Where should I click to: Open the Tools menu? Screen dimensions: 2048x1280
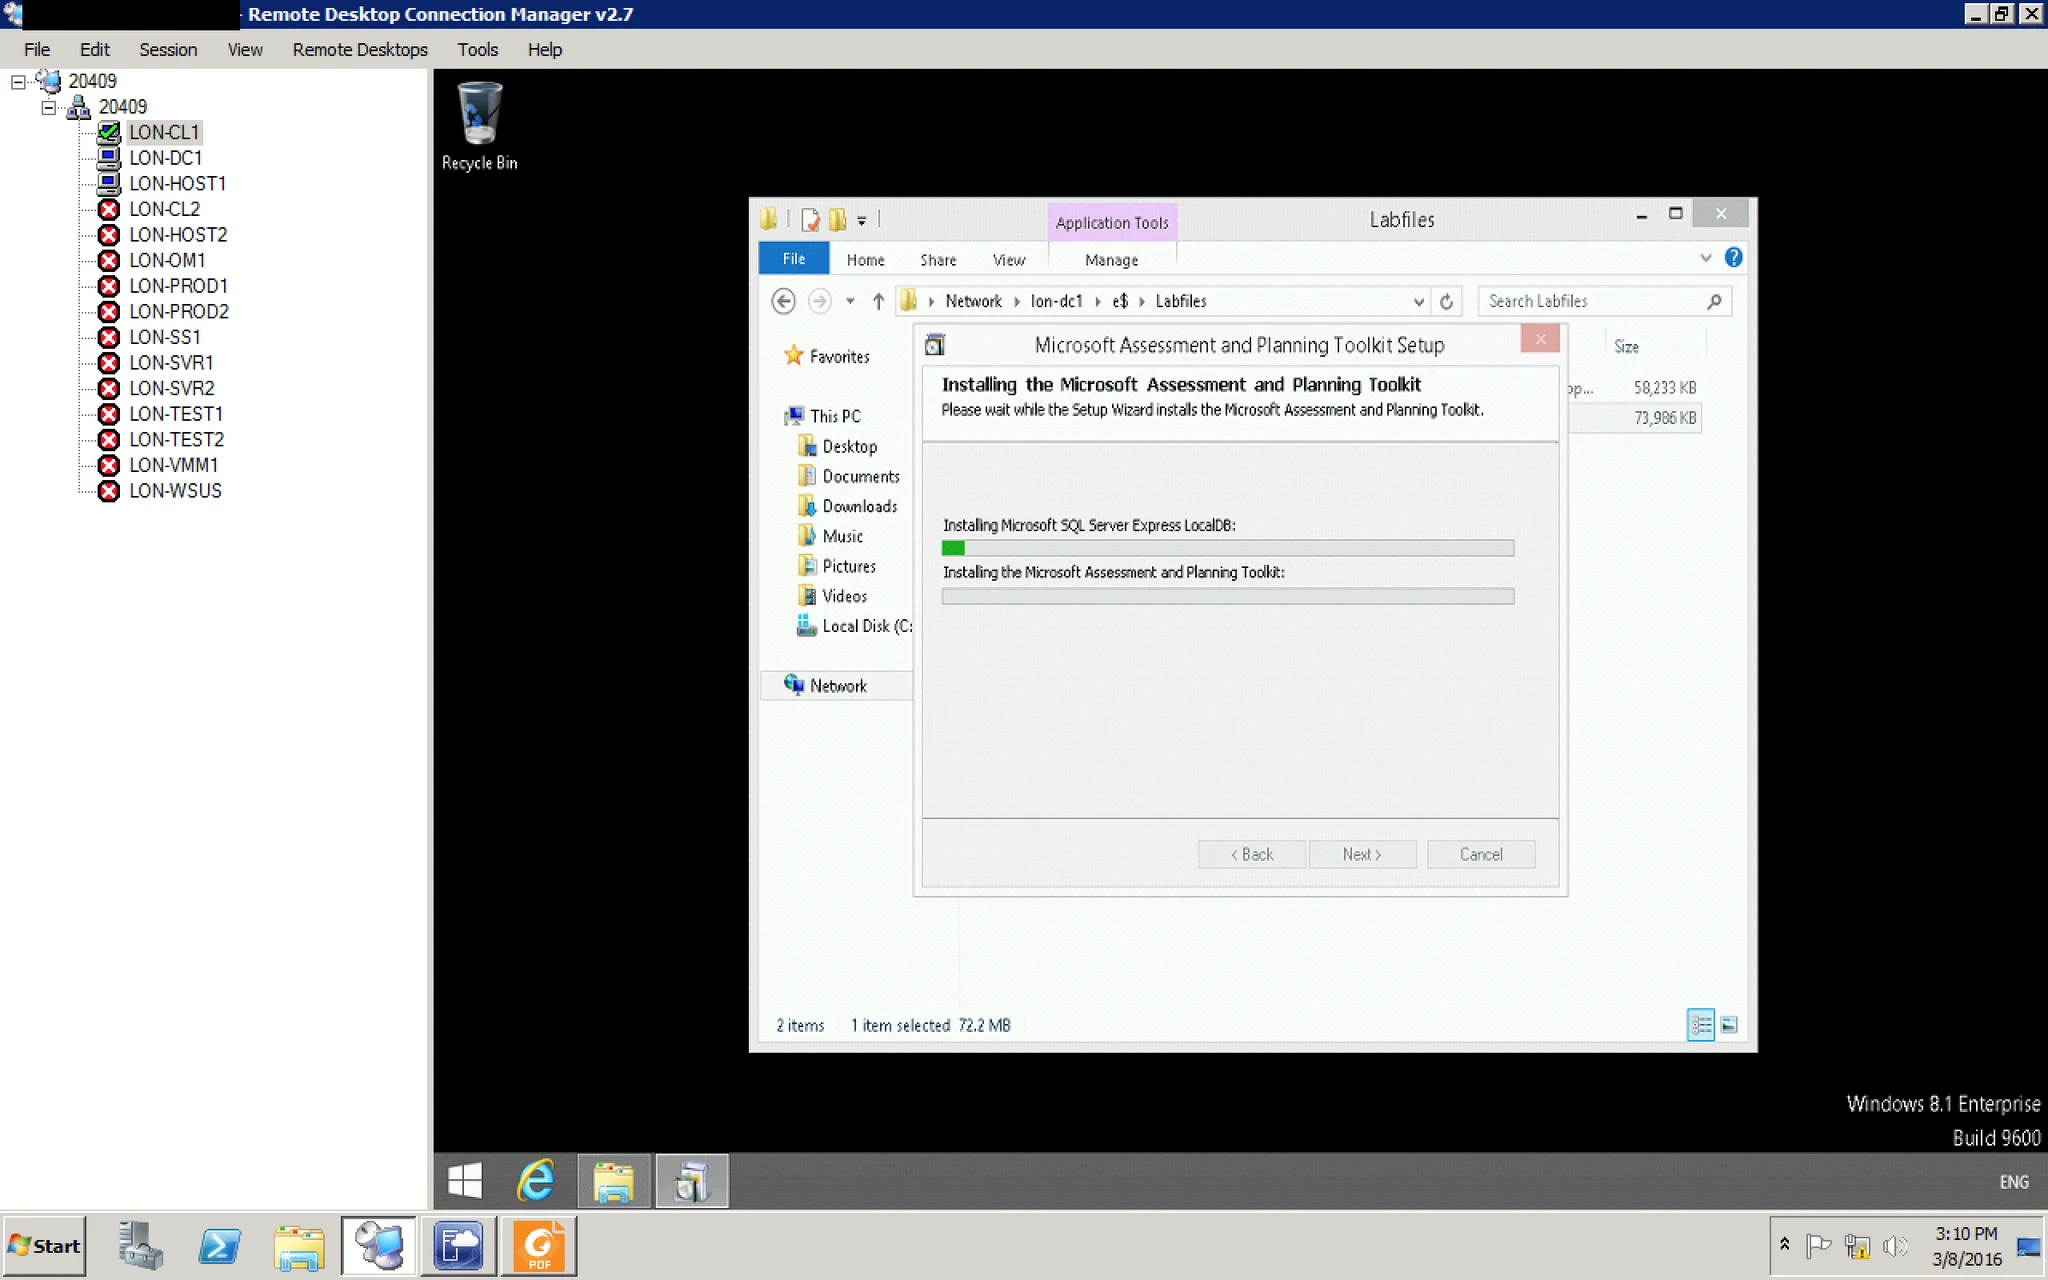pos(477,50)
